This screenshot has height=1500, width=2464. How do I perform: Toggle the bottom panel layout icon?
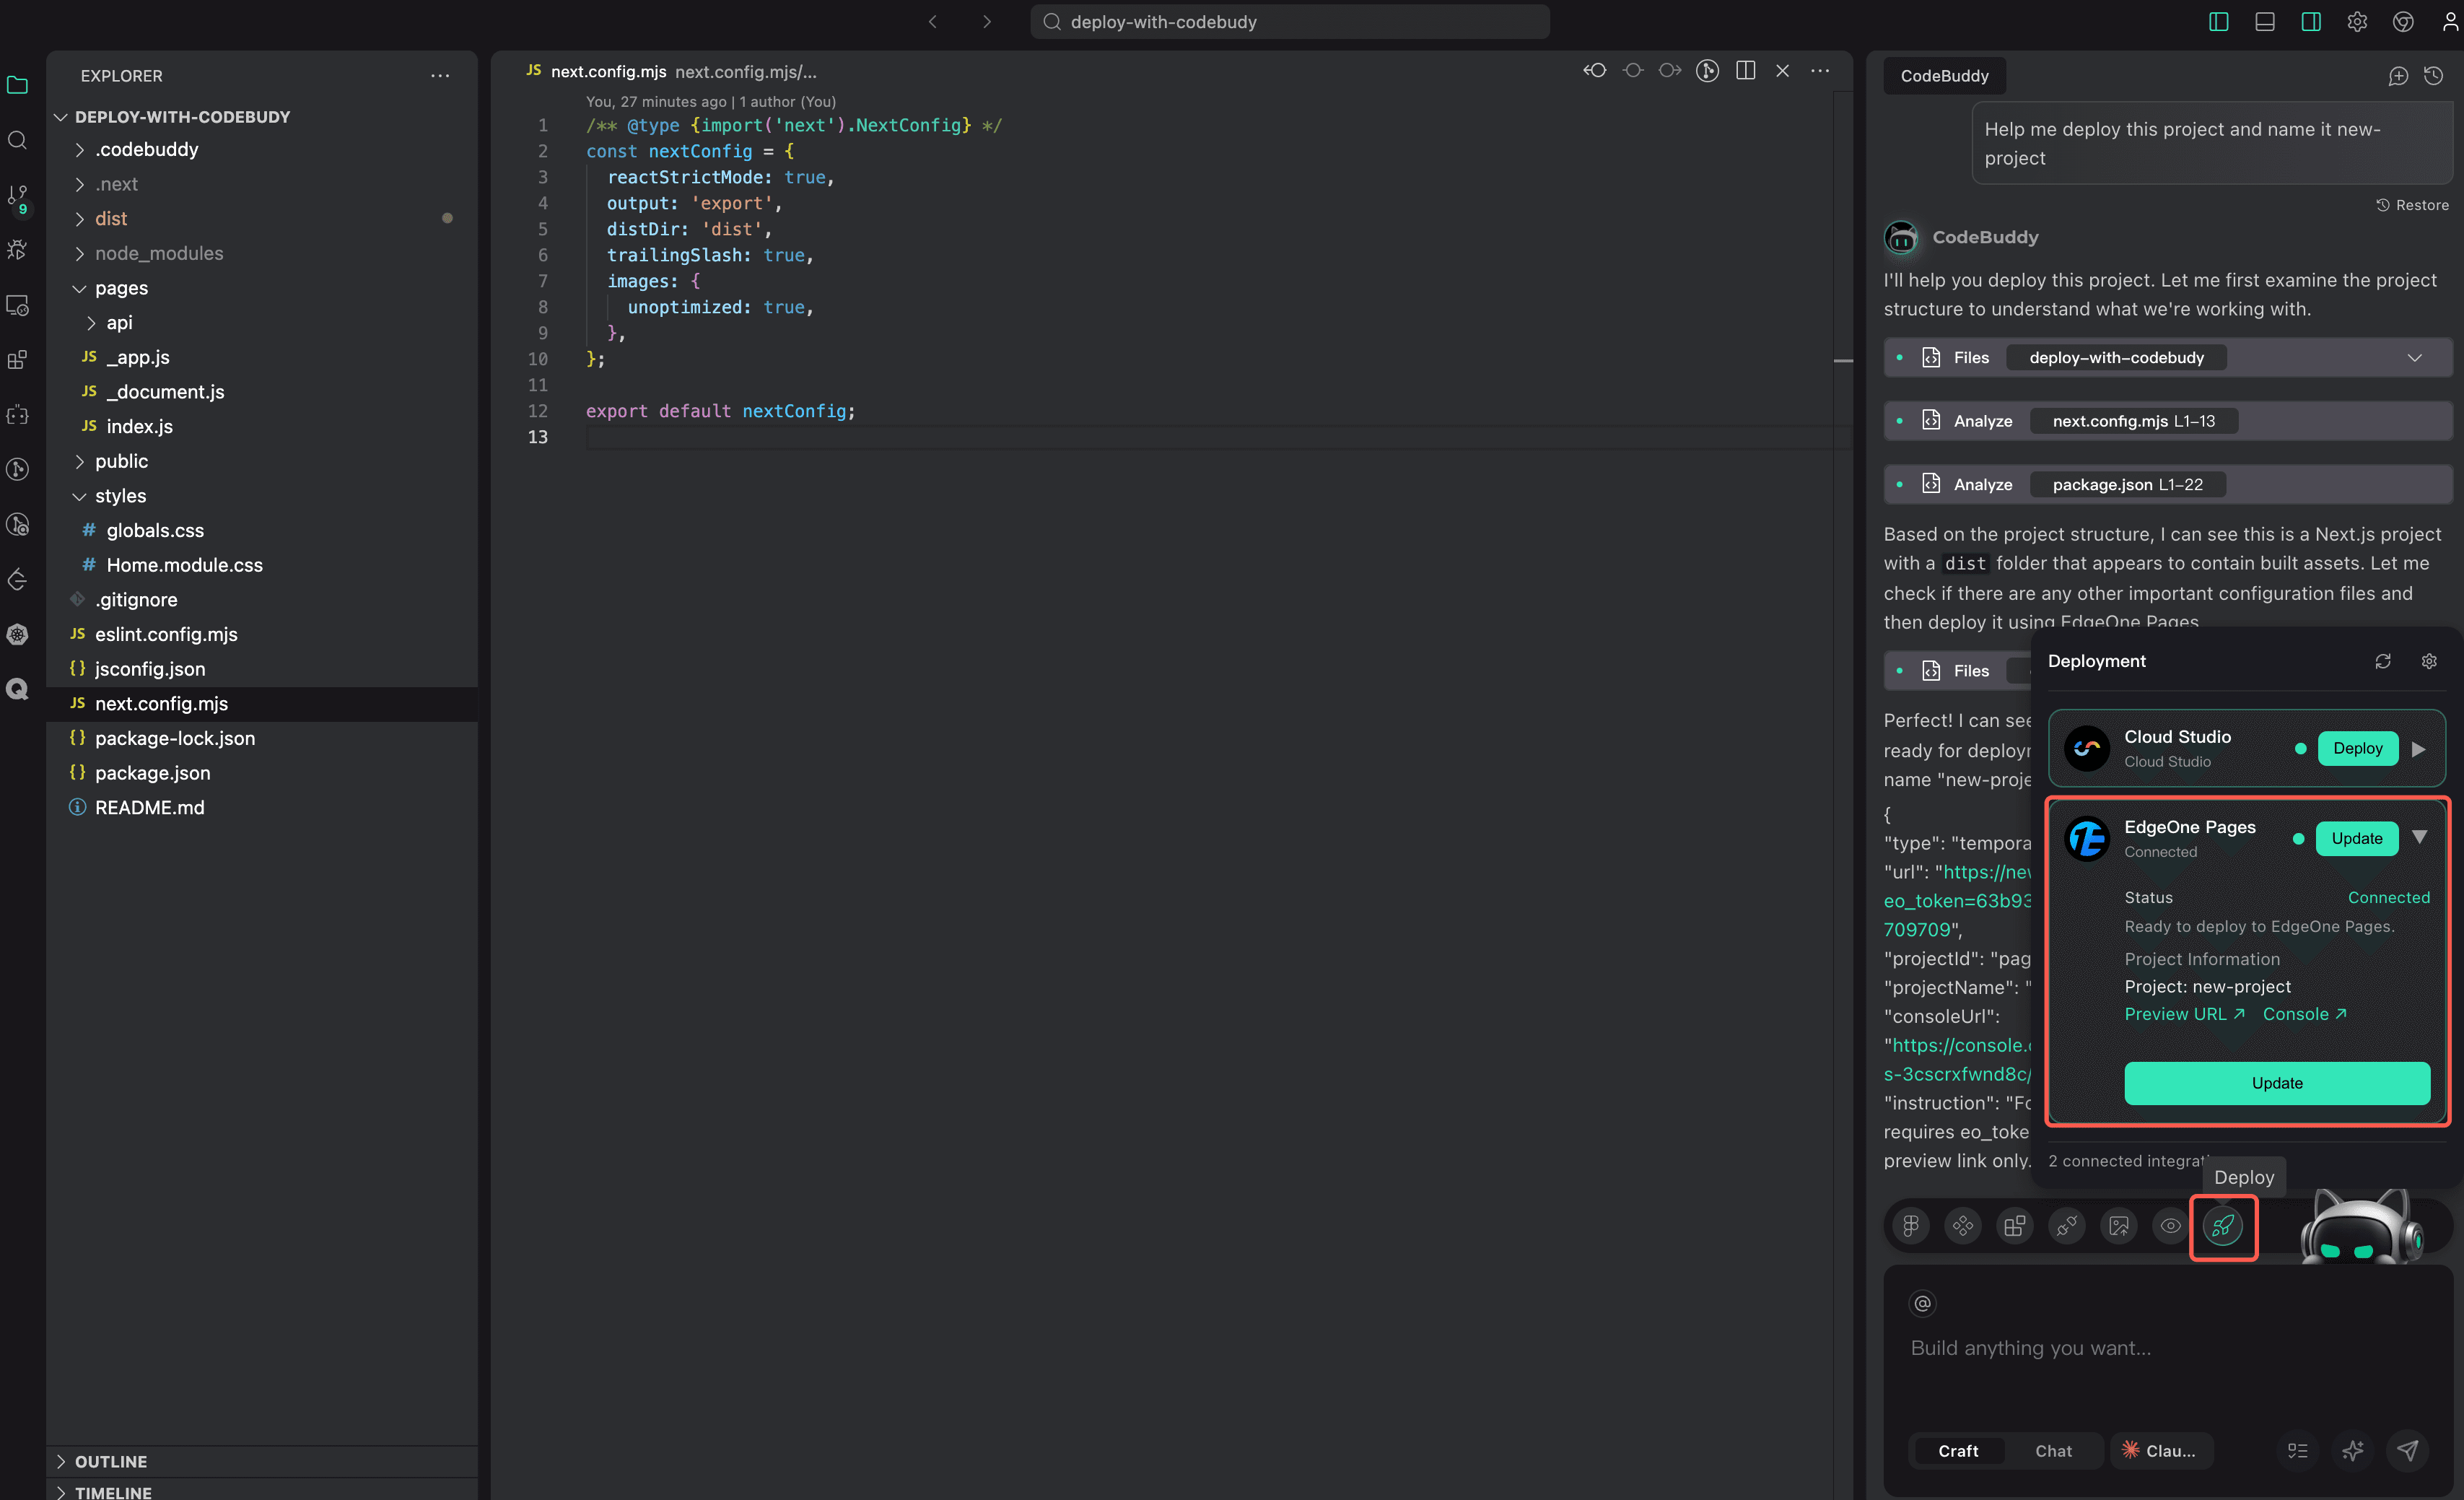point(2265,22)
